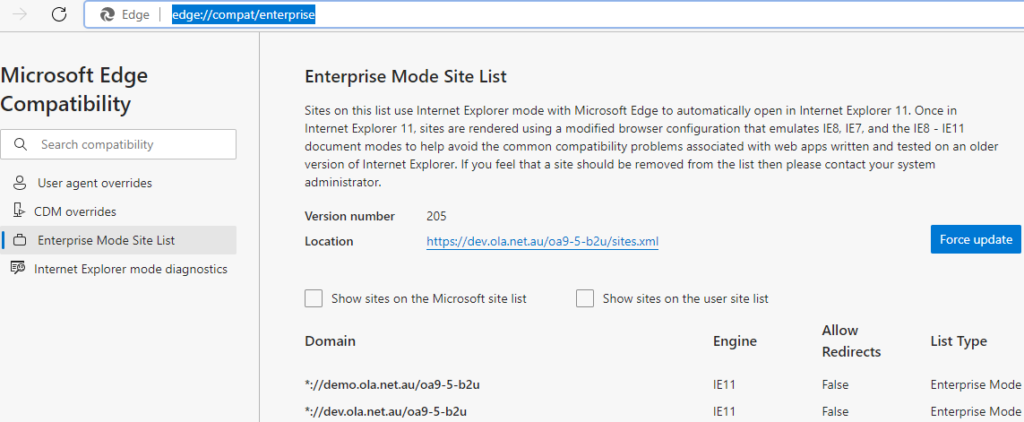
Task: Click the Enterprise Mode Site List briefcase icon
Action: pyautogui.click(x=19, y=240)
